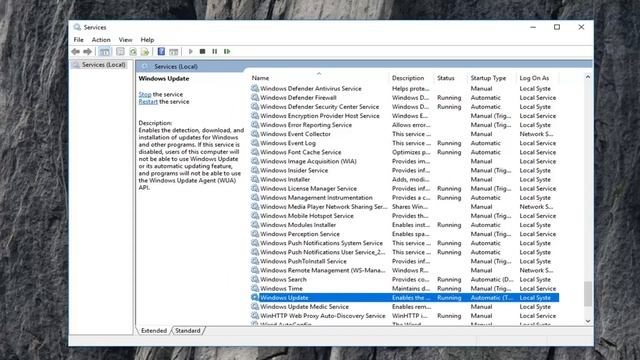640x360 pixels.
Task: Click the Start Service play icon
Action: point(190,51)
